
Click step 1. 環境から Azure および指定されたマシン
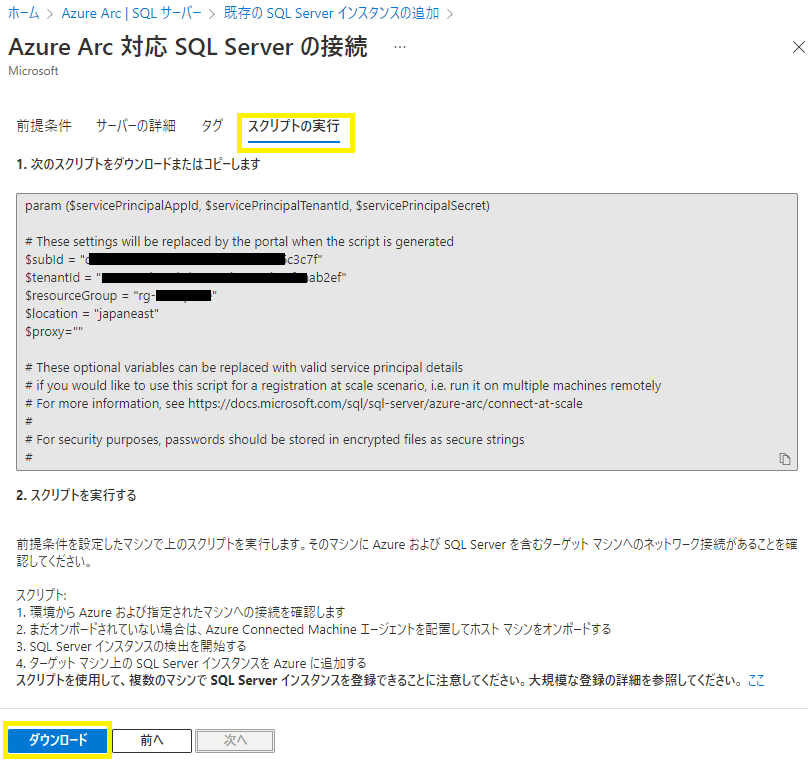(180, 613)
